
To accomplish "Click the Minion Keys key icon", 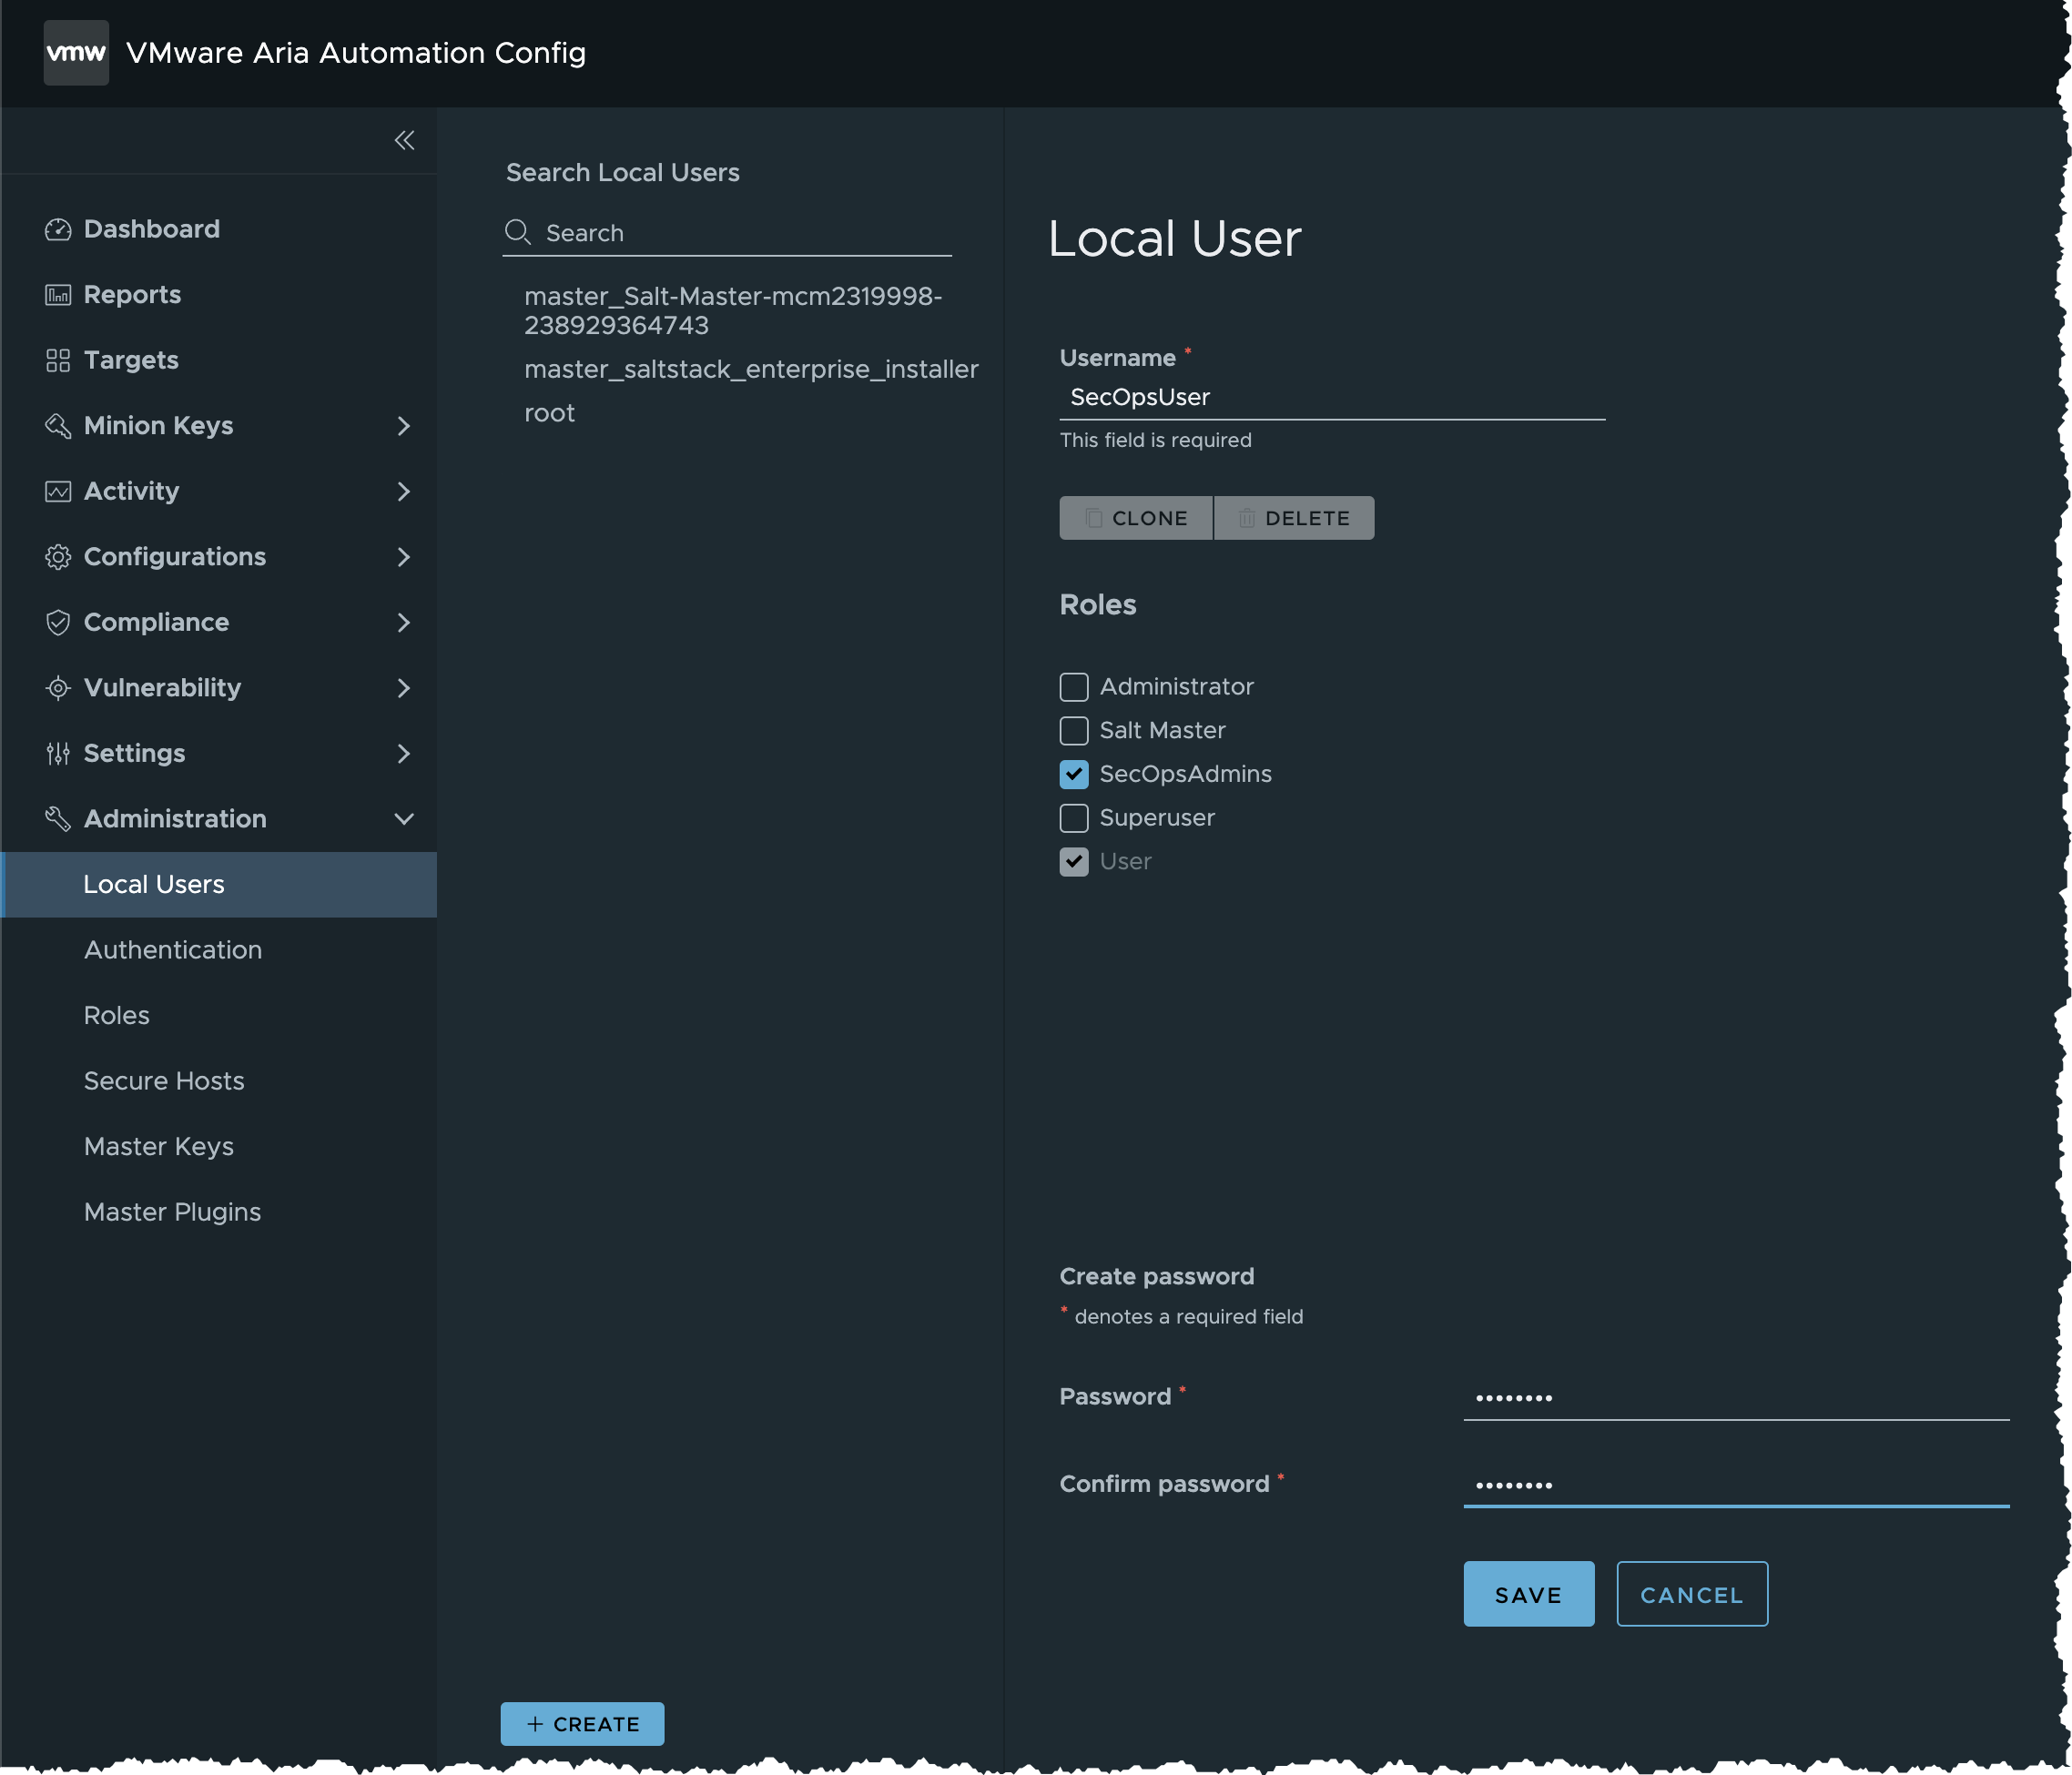I will pos(58,426).
